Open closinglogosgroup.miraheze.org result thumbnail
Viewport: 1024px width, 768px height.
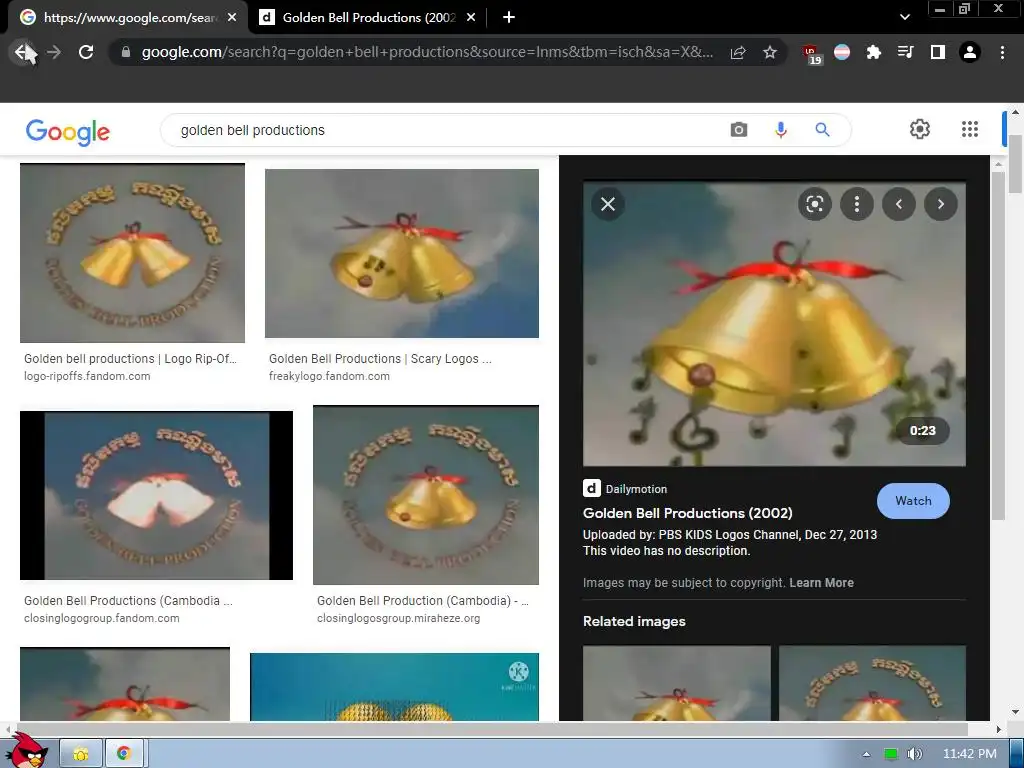click(x=426, y=495)
